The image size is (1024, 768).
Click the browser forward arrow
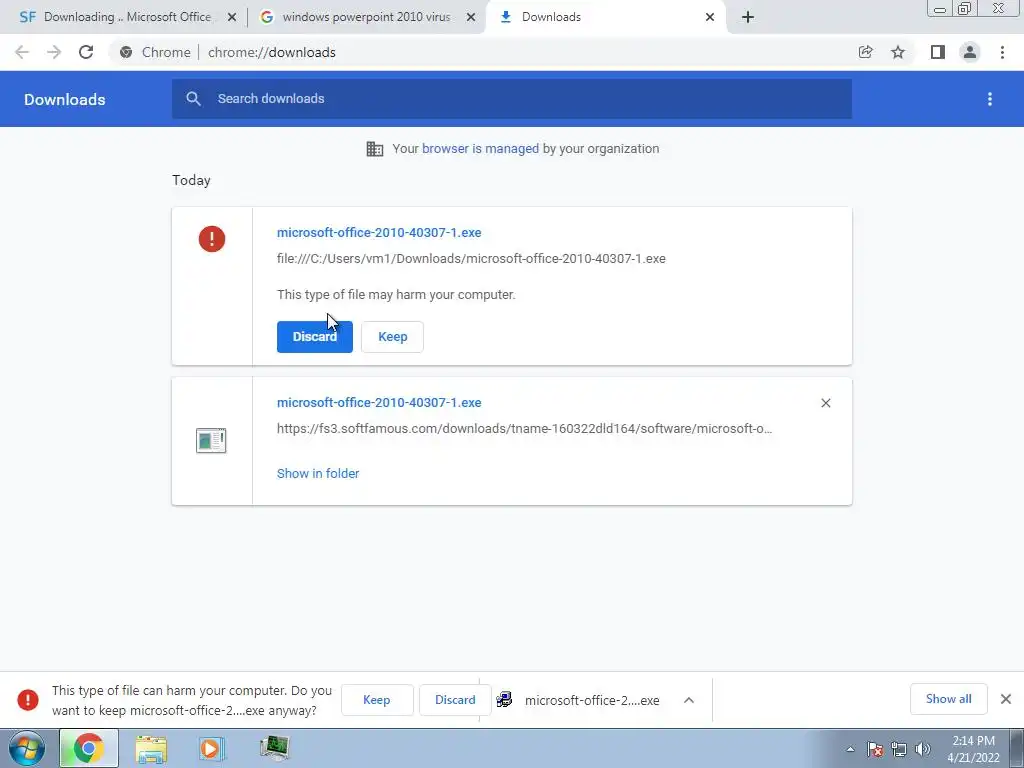coord(54,52)
